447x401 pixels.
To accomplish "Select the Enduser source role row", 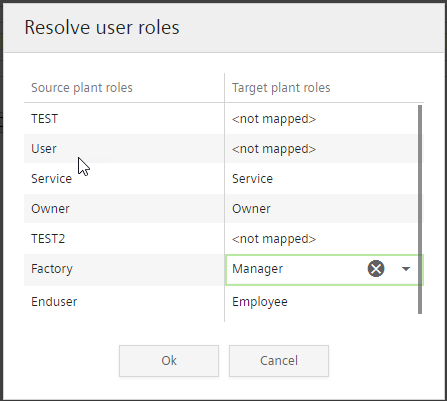I will pyautogui.click(x=124, y=302).
